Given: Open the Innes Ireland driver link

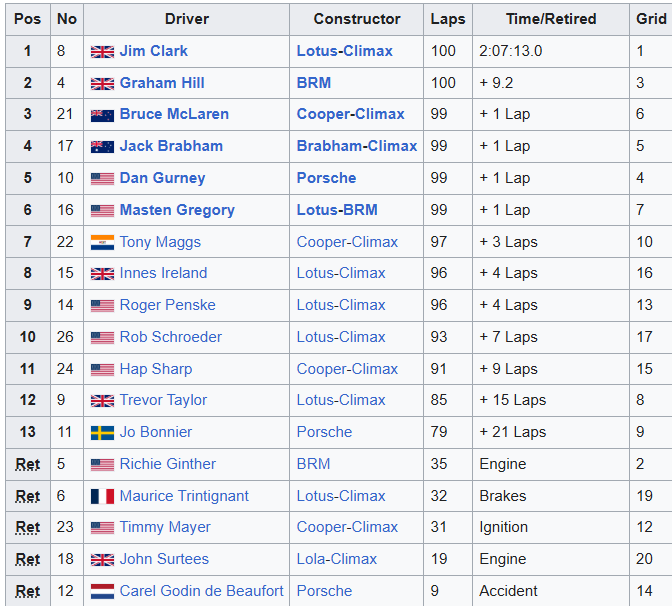Looking at the screenshot, I should point(163,273).
